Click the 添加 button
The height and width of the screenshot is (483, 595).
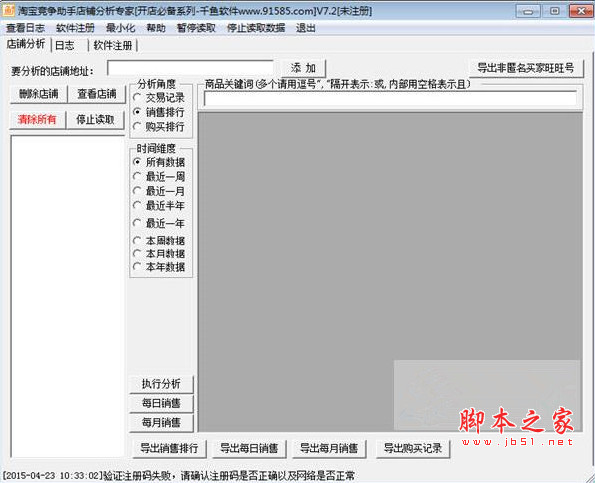(x=303, y=68)
